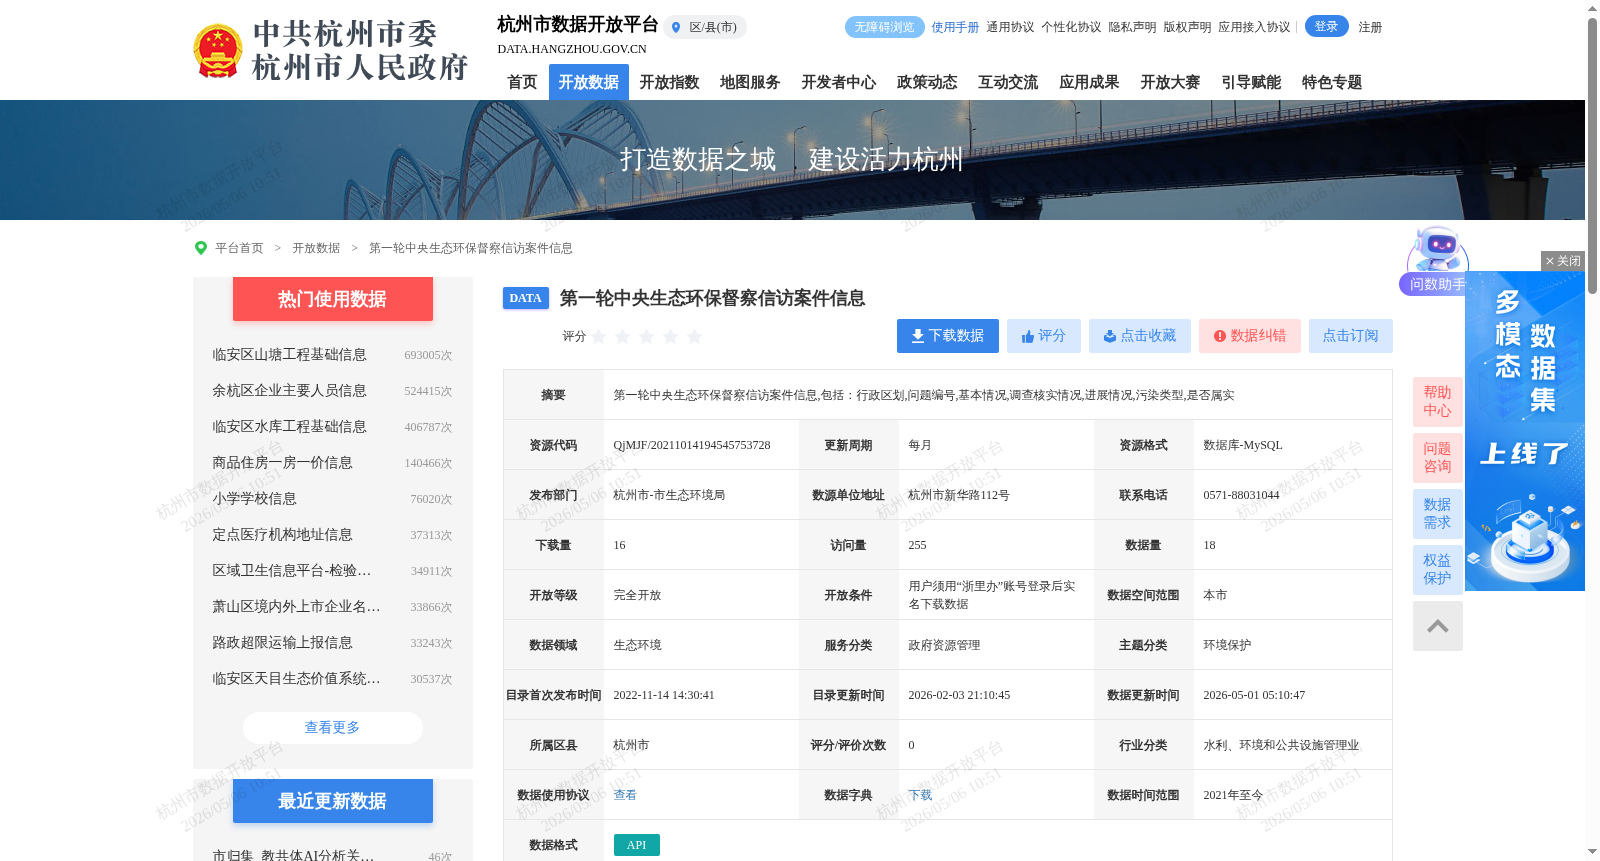This screenshot has width=1600, height=861.
Task: Open 定点医疗机构地址信息 dataset
Action: [x=282, y=535]
